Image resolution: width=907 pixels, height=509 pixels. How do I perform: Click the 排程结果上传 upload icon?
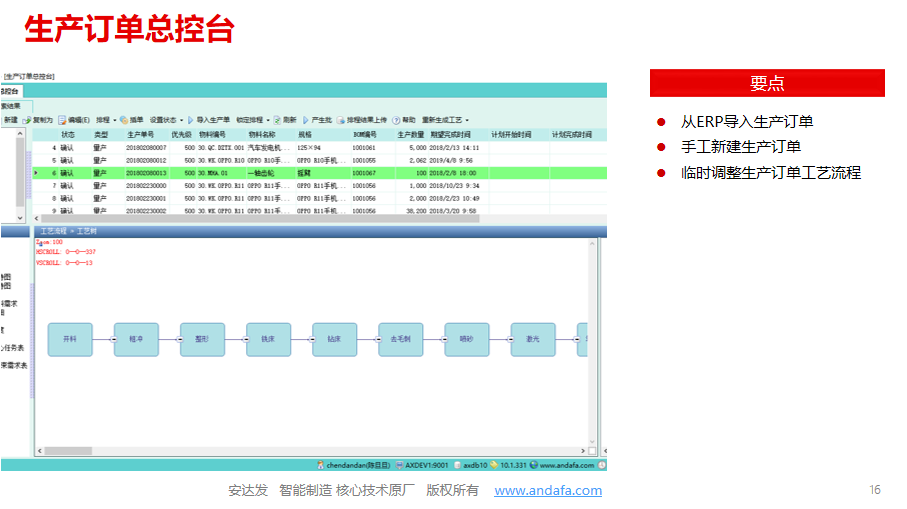point(341,120)
